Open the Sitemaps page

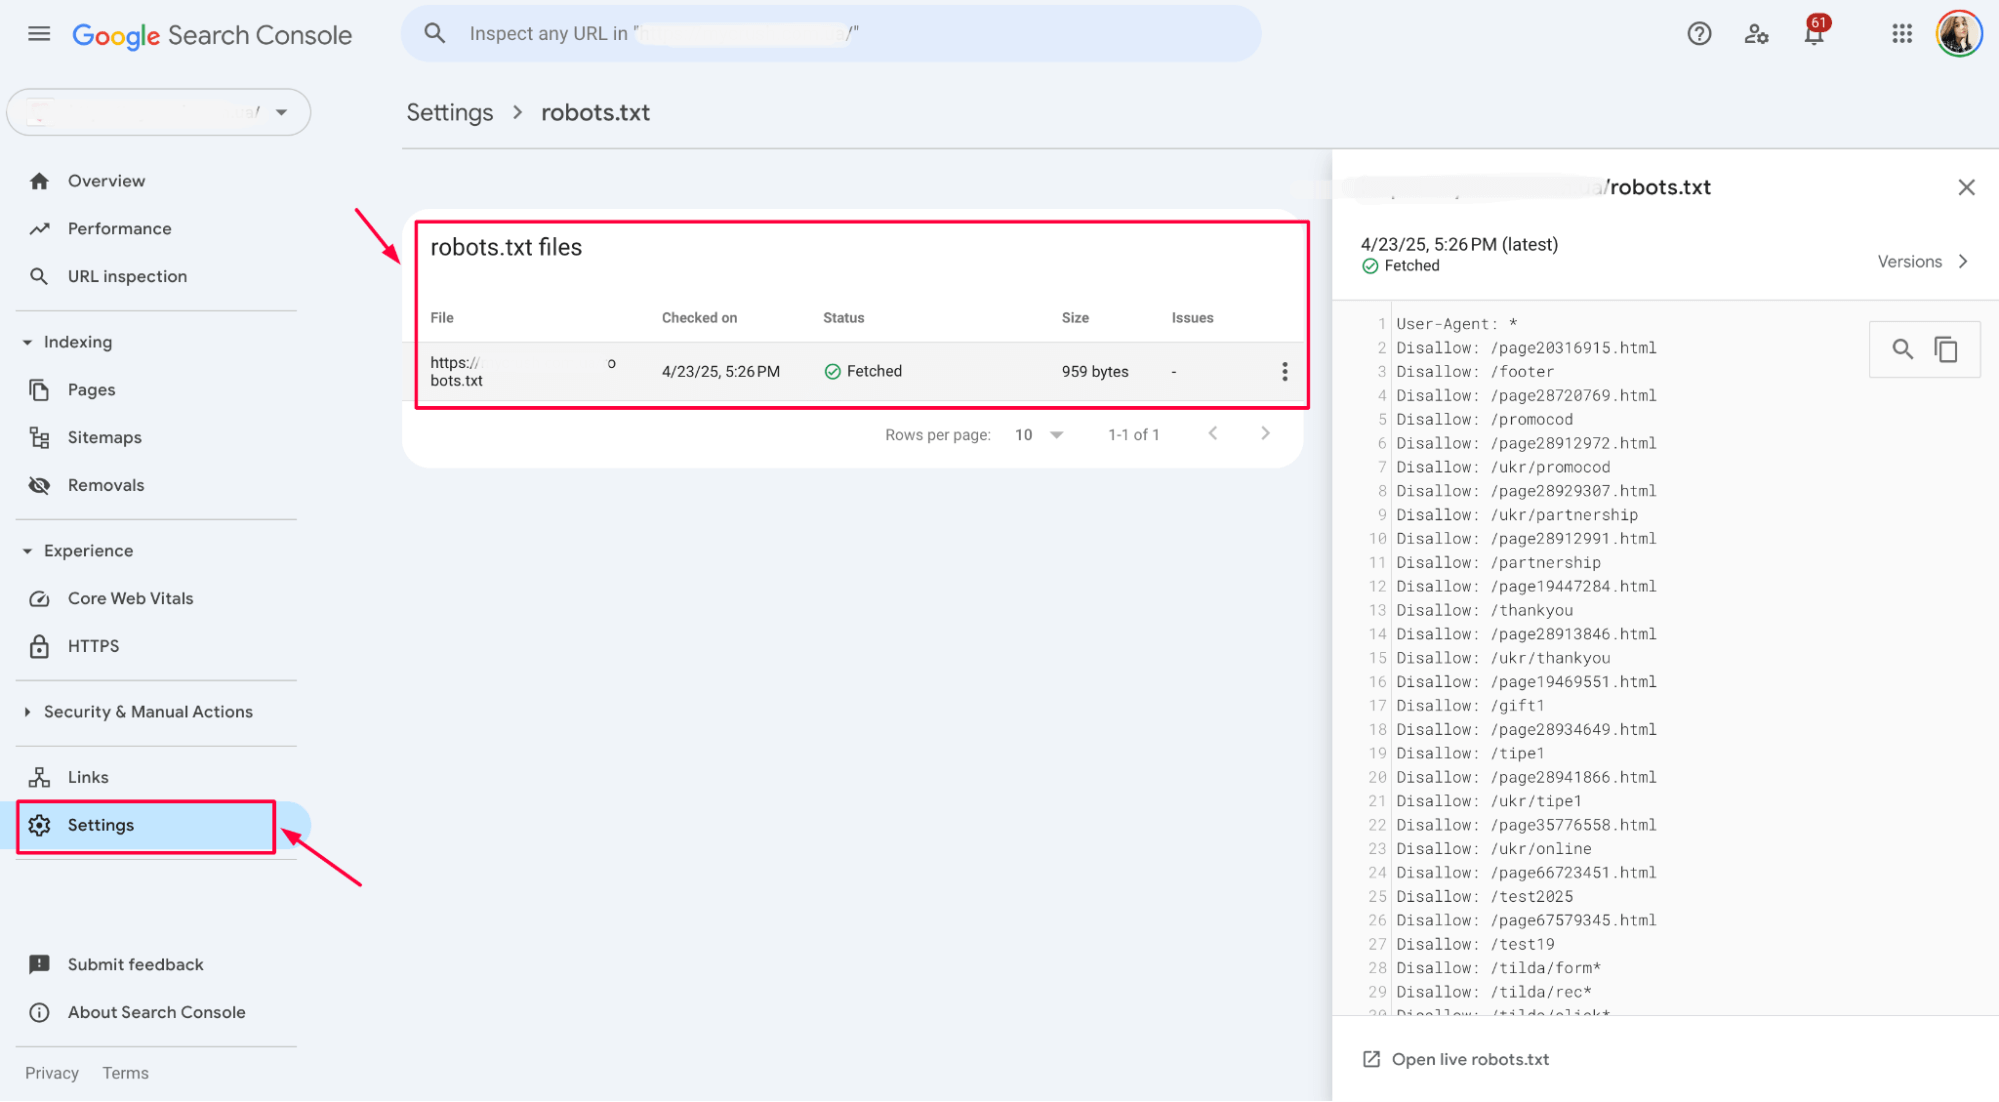[104, 438]
